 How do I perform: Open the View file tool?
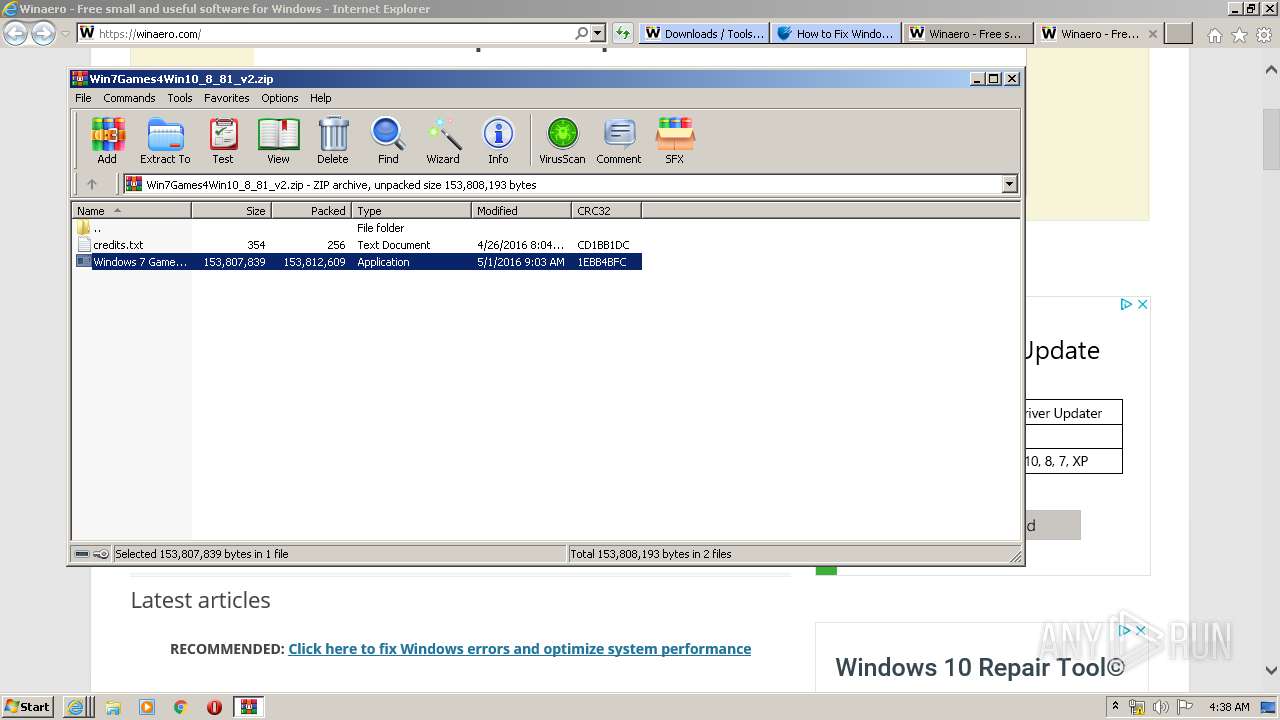coord(278,140)
